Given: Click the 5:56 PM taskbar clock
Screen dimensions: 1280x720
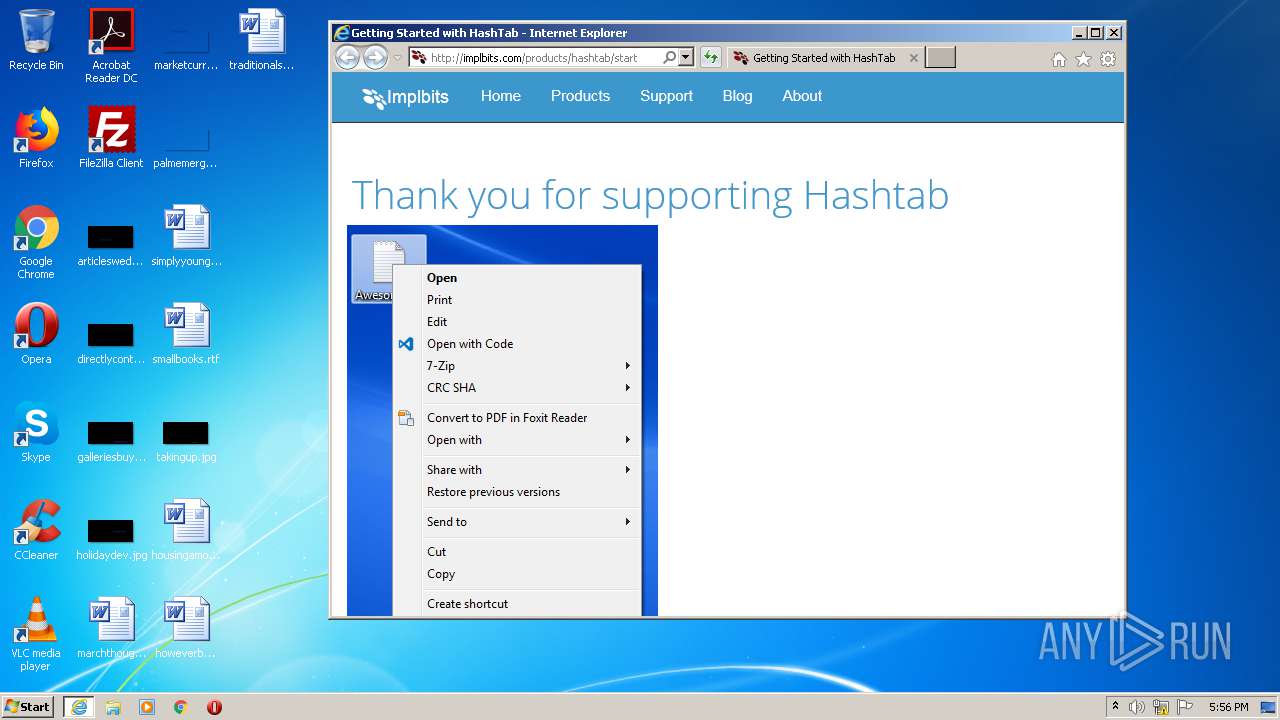Looking at the screenshot, I should click(1228, 707).
